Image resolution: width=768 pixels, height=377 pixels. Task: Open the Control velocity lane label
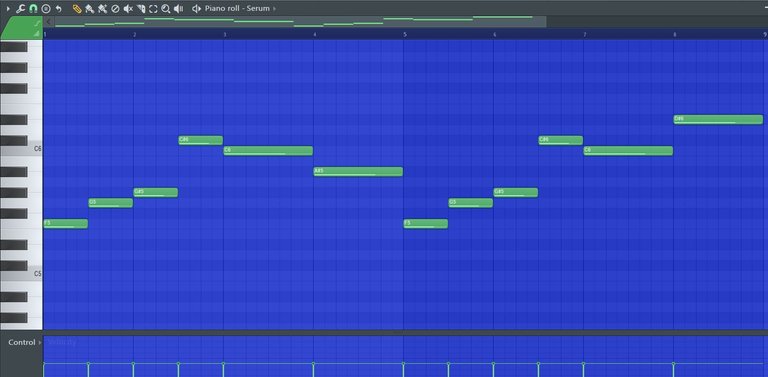[22, 342]
